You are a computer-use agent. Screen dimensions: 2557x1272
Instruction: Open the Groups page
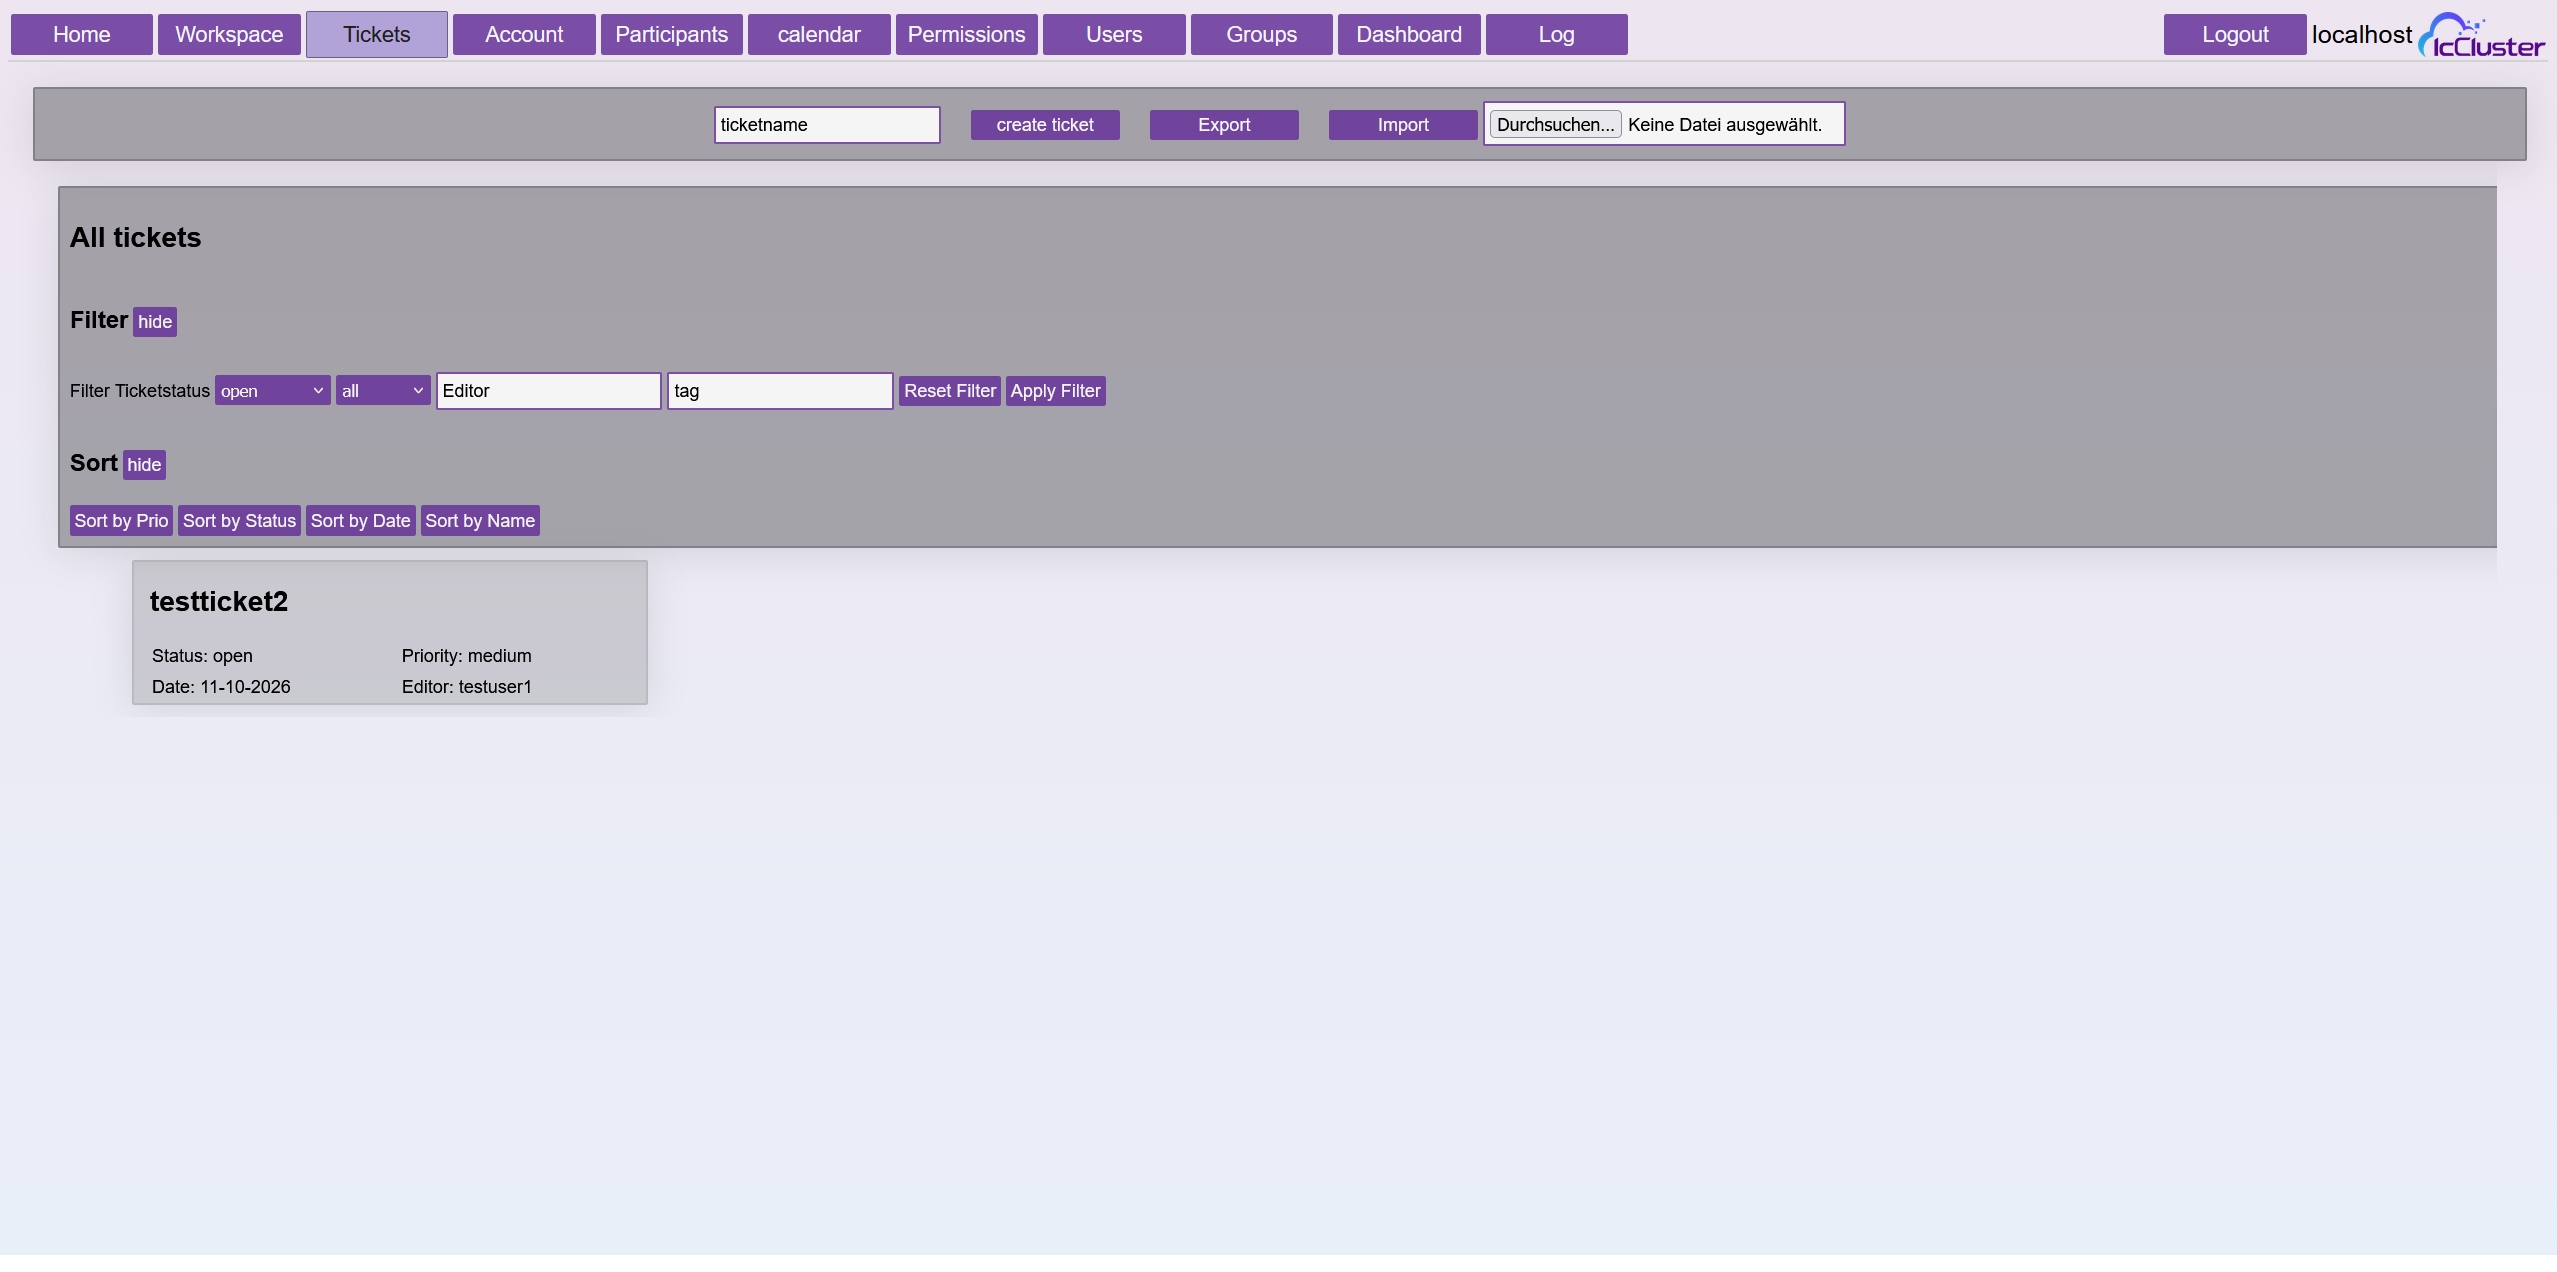[1262, 35]
